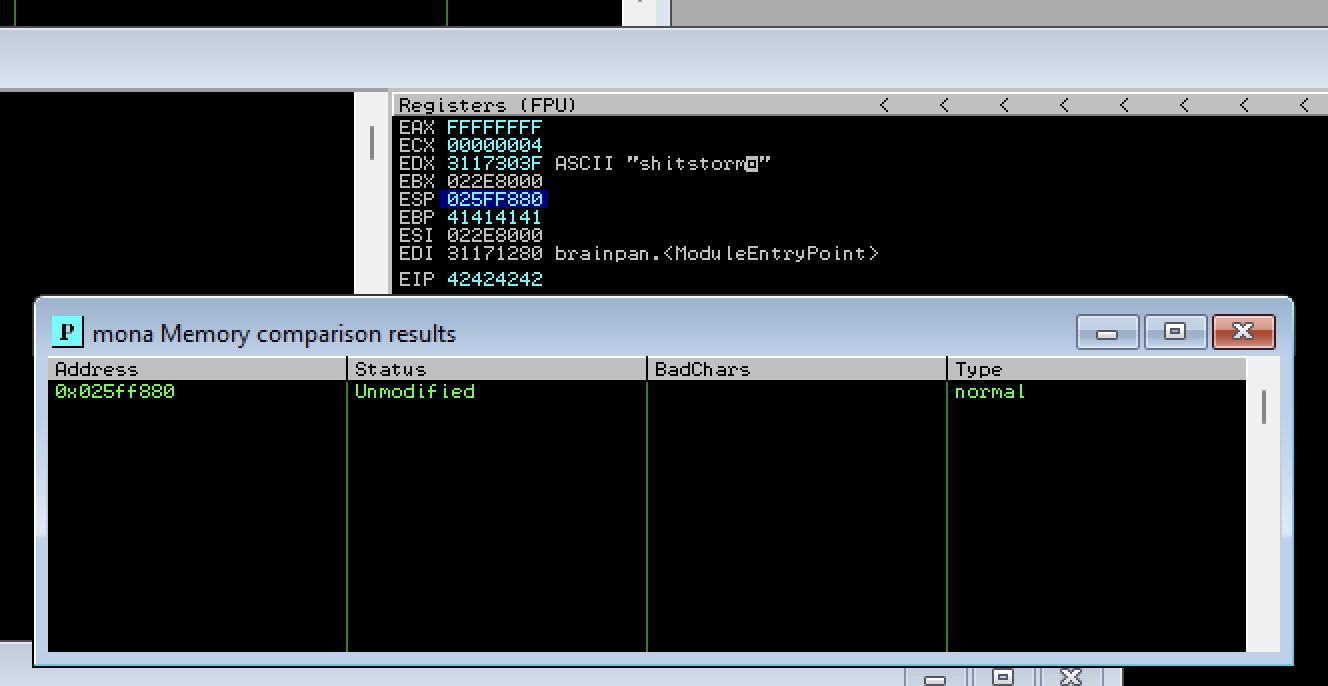The image size is (1328, 686).
Task: Toggle register view via Registers (FPU) title
Action: click(x=488, y=105)
